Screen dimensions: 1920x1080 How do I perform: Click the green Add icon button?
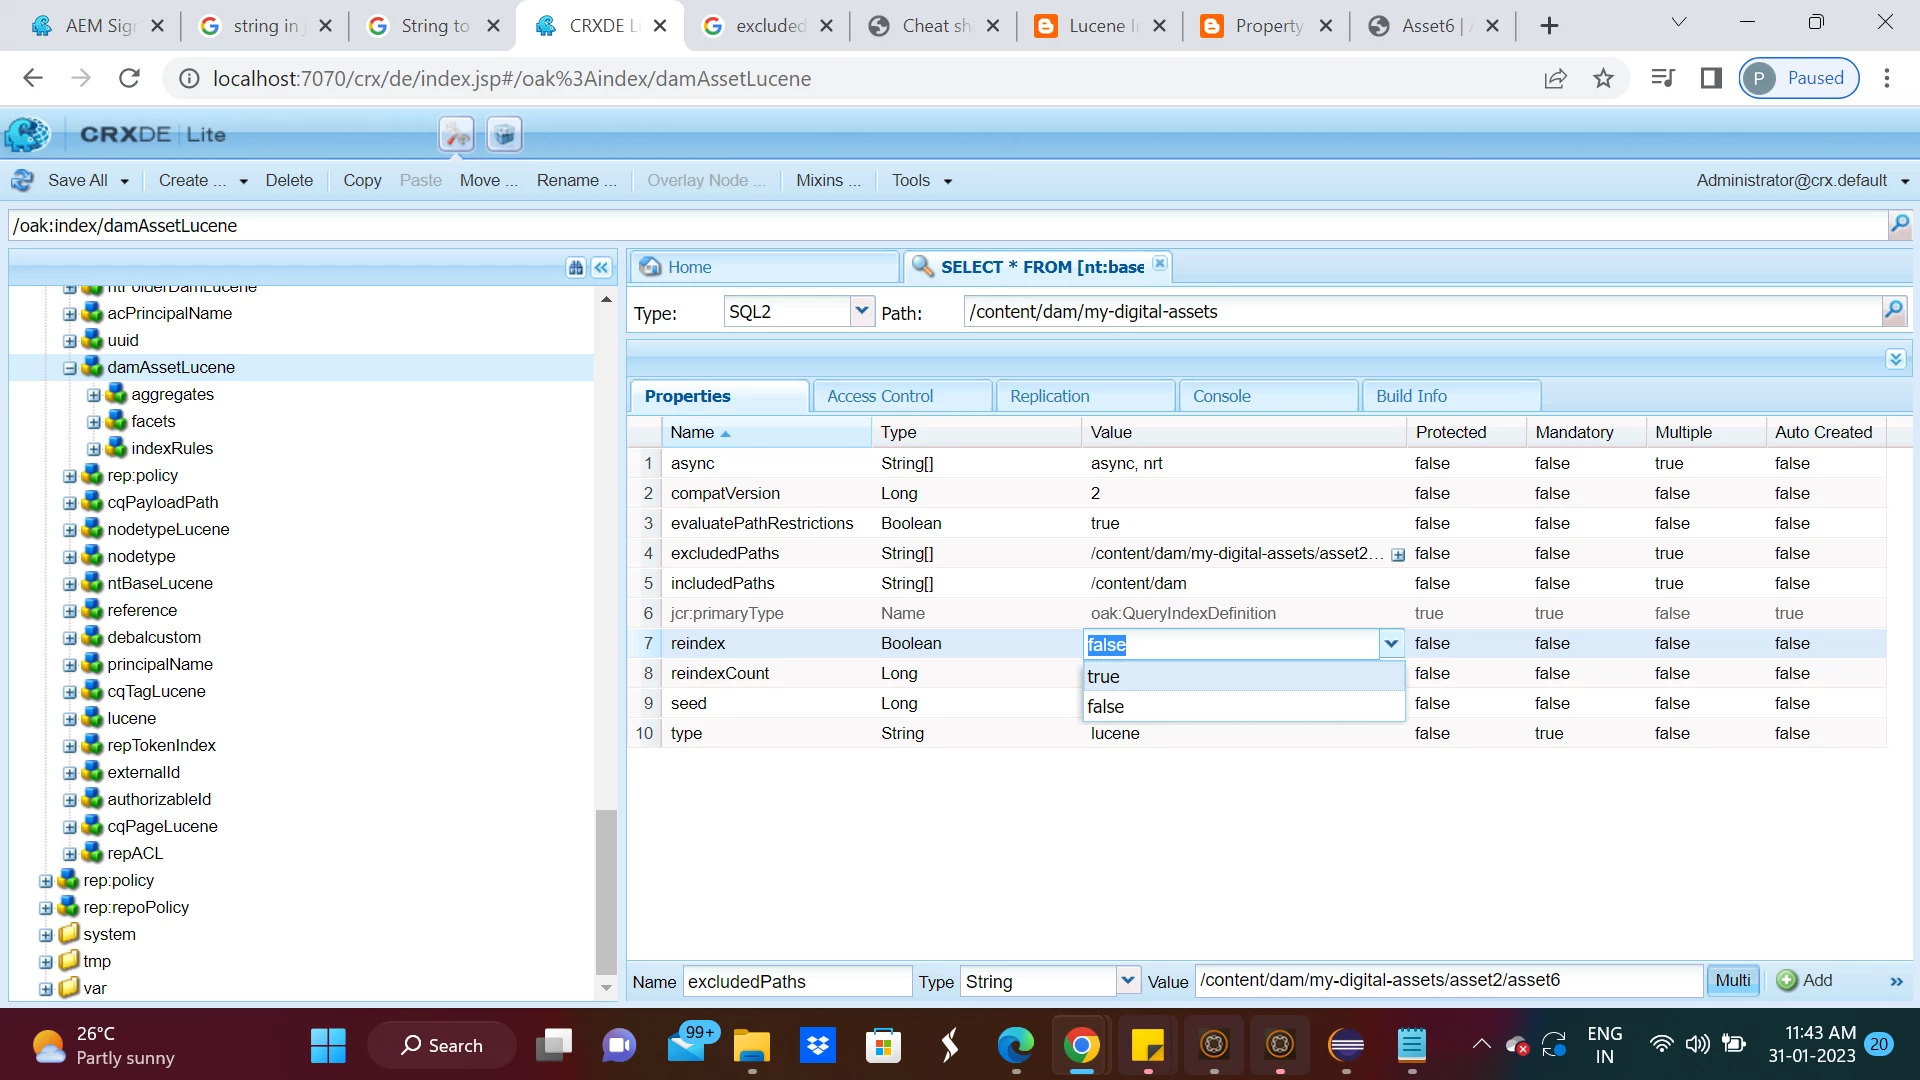pyautogui.click(x=1787, y=981)
